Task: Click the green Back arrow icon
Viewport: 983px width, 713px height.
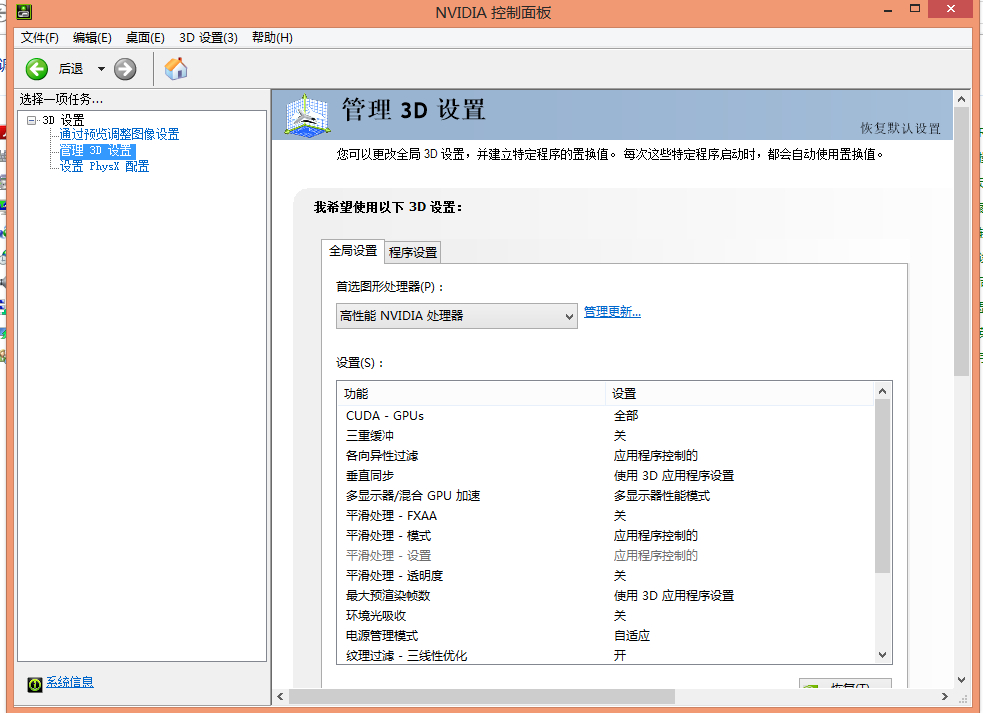Action: 37,69
